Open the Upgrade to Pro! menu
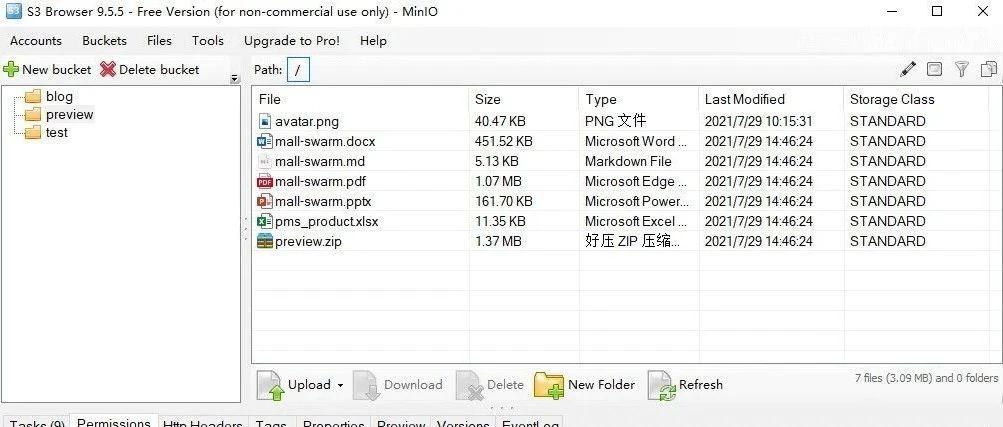This screenshot has width=1003, height=427. click(x=292, y=41)
